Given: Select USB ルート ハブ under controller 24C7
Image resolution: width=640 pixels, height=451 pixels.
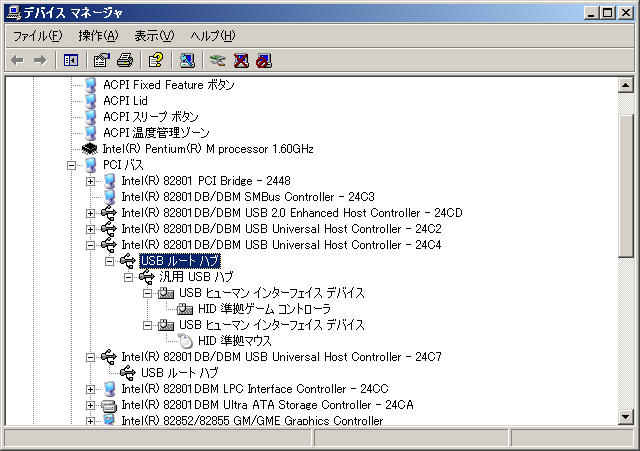Looking at the screenshot, I should point(180,373).
